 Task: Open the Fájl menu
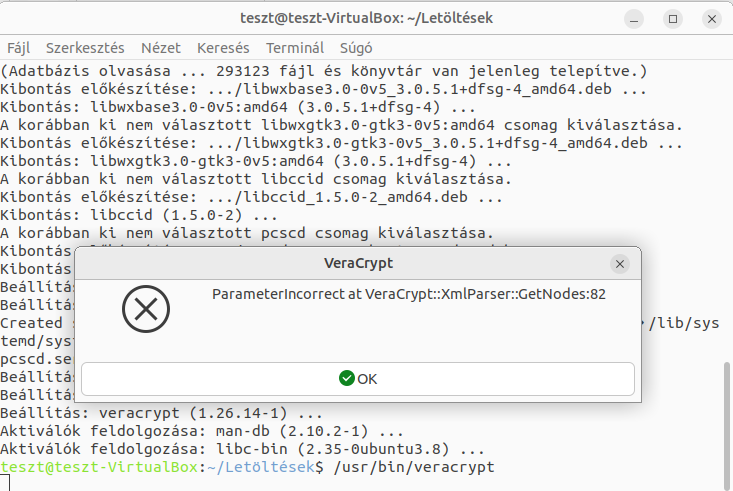pos(19,48)
